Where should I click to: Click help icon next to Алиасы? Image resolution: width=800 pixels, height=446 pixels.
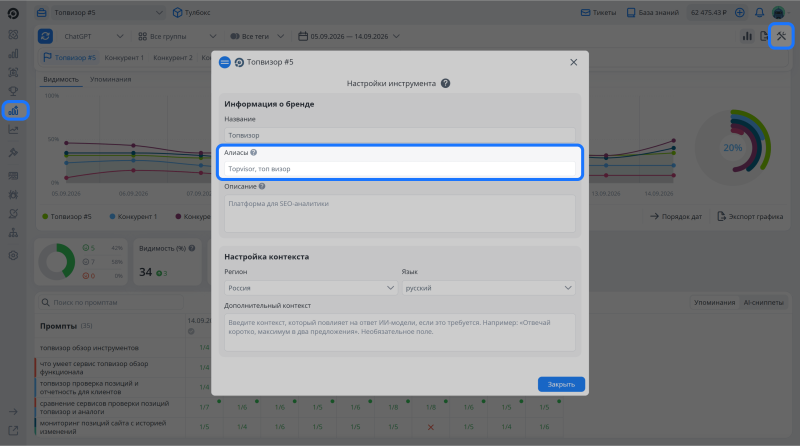254,153
